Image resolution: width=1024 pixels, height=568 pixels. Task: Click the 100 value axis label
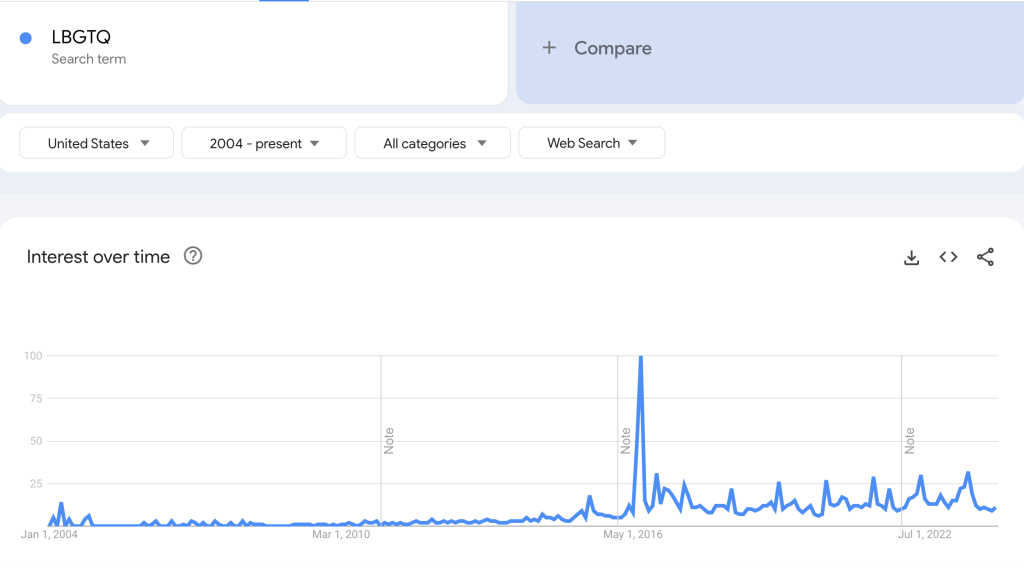pyautogui.click(x=33, y=356)
